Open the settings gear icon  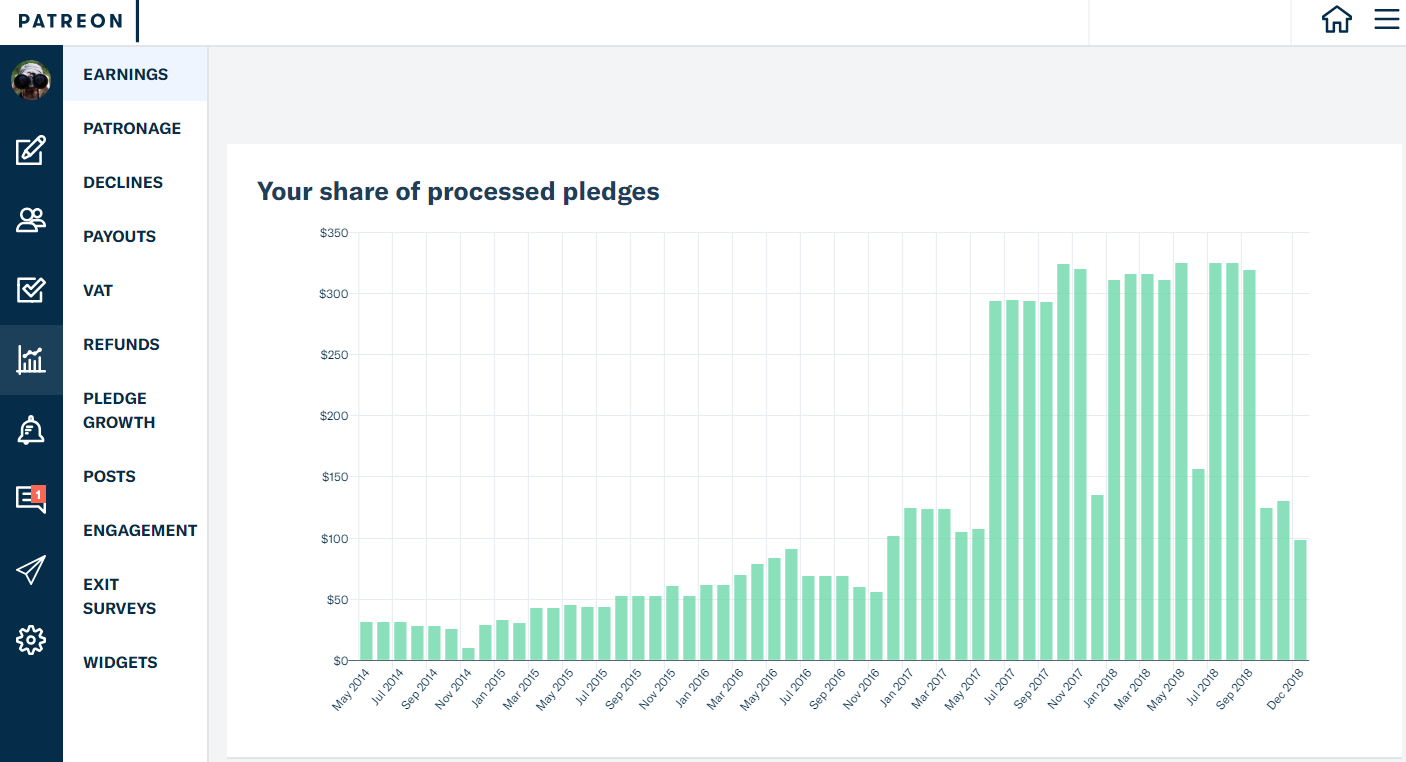pos(31,640)
